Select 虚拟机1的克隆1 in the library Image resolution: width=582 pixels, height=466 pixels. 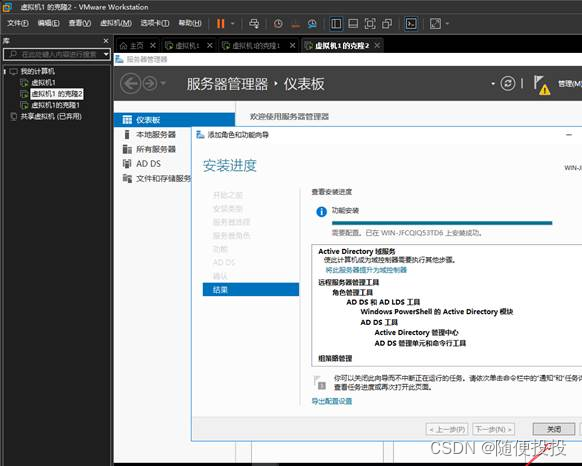point(55,105)
